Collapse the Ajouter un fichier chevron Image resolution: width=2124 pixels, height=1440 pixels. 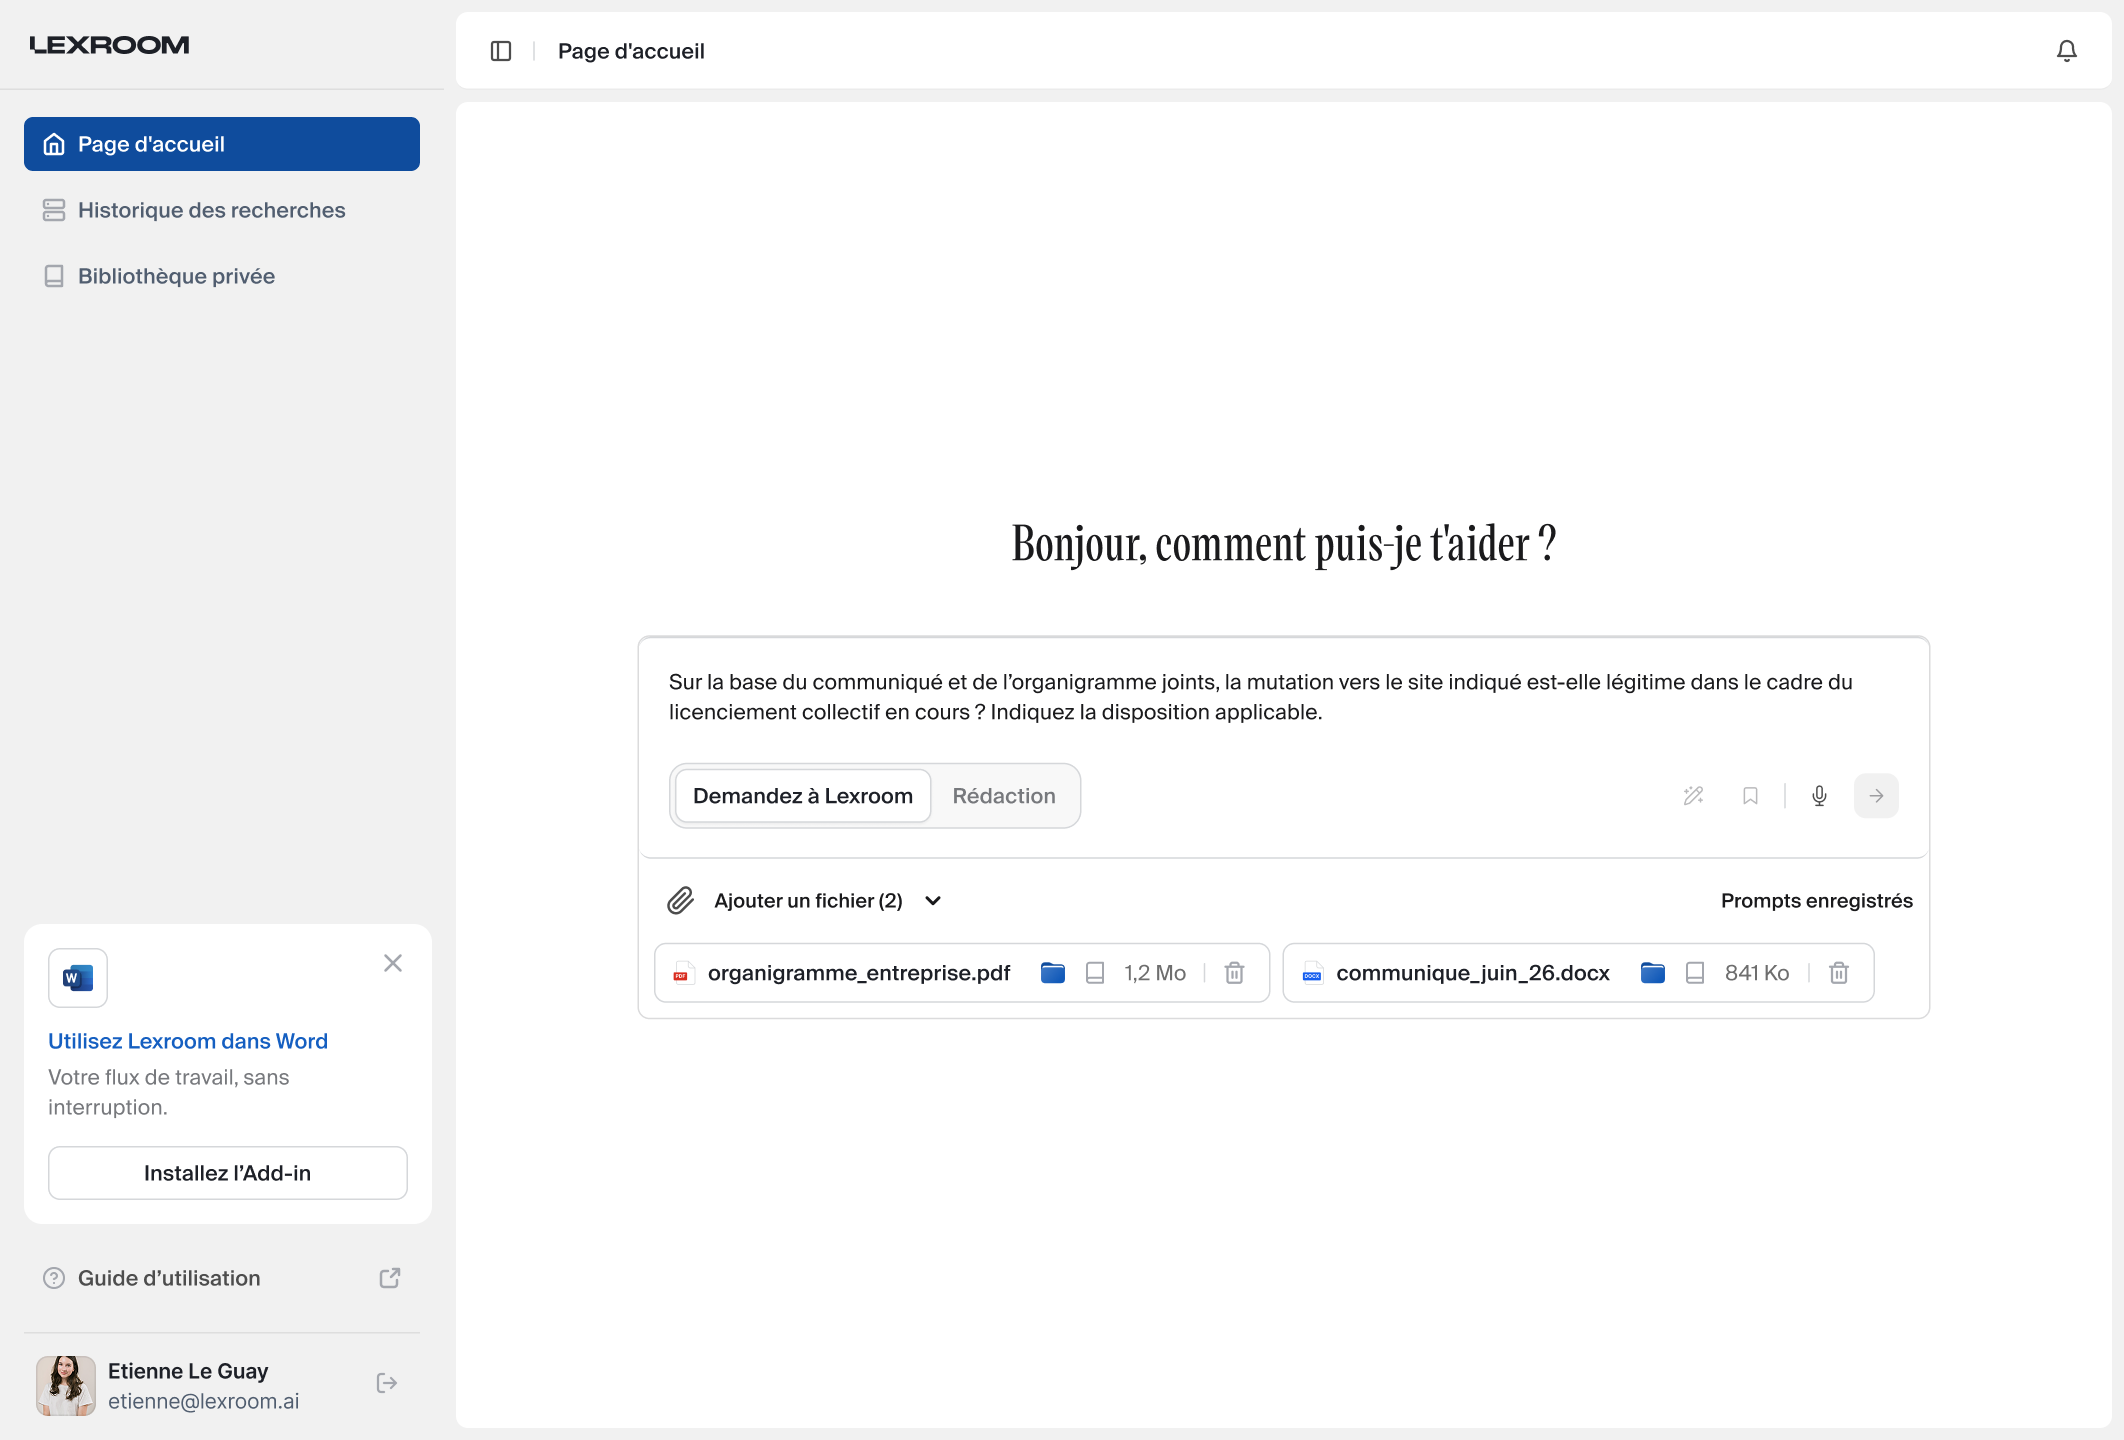tap(933, 901)
